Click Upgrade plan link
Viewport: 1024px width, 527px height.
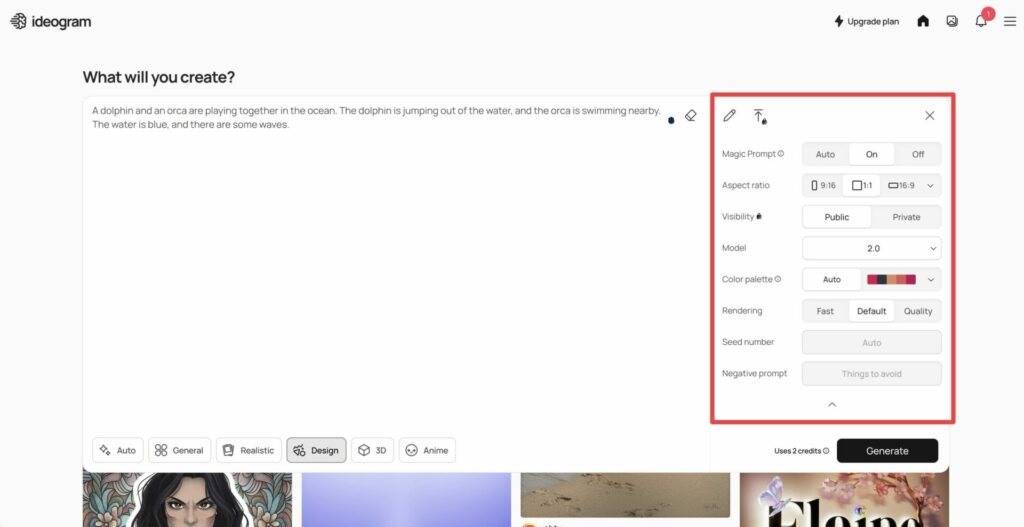coord(867,22)
